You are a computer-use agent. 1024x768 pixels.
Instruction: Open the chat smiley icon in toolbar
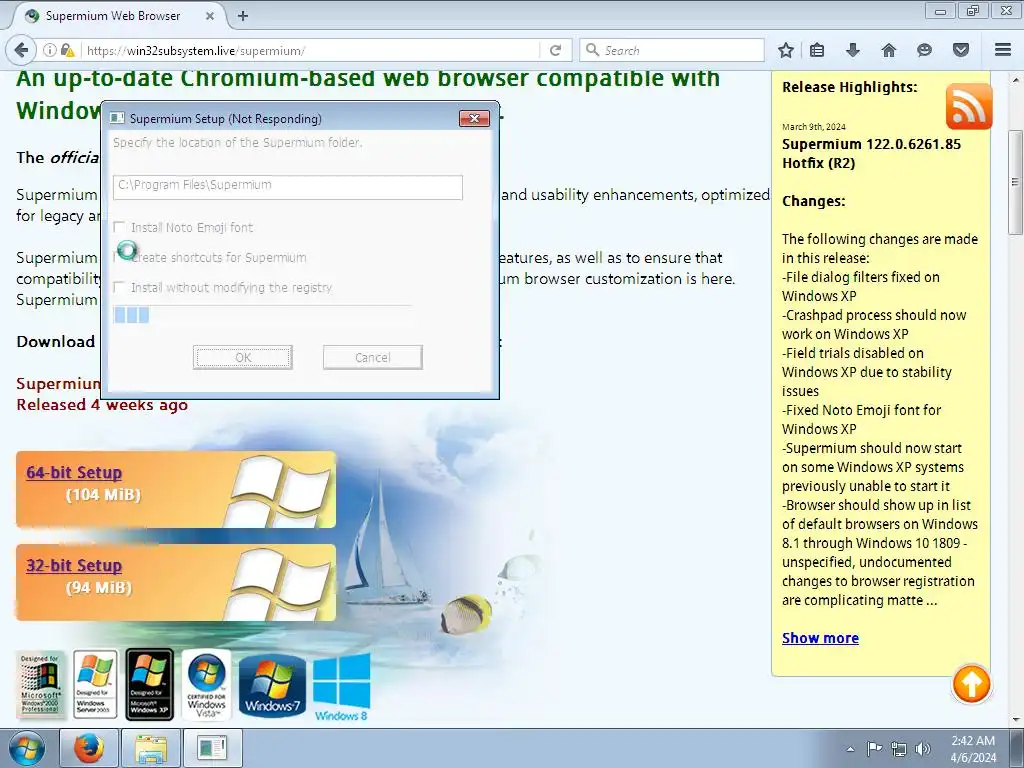point(924,50)
